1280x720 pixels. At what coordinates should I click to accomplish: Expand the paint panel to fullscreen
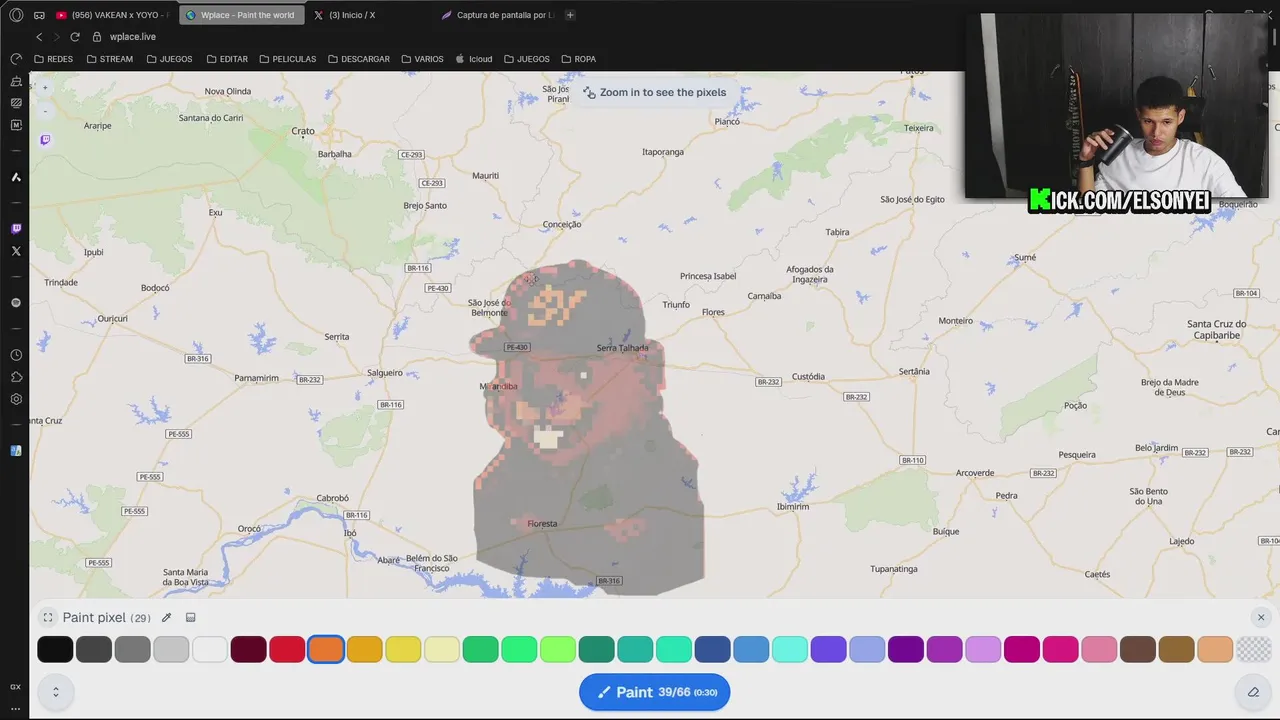click(x=47, y=617)
